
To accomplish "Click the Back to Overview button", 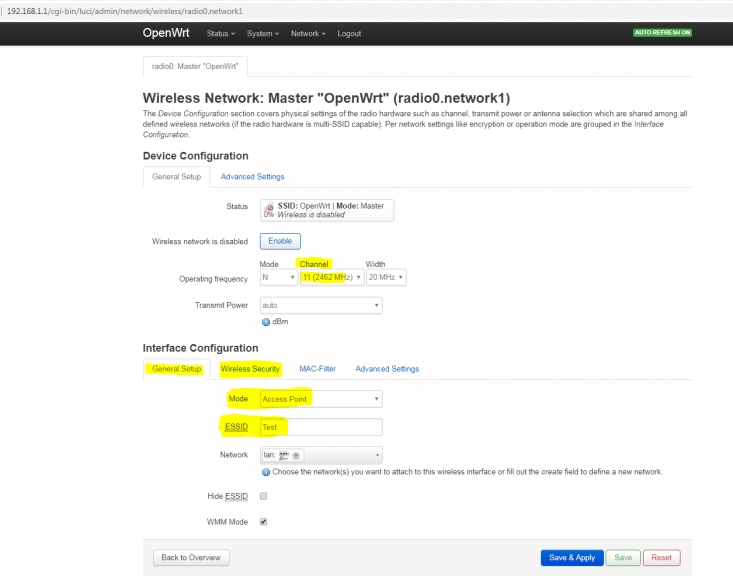I will point(191,557).
